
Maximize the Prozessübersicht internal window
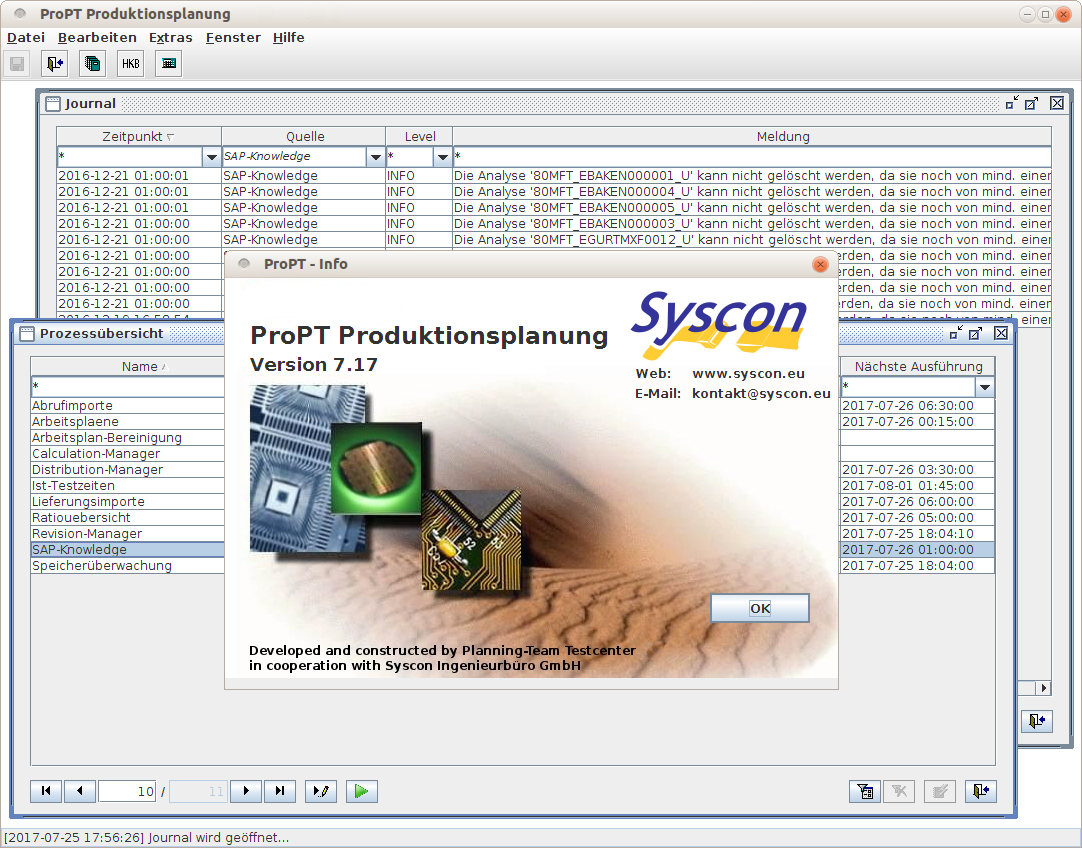pyautogui.click(x=975, y=333)
